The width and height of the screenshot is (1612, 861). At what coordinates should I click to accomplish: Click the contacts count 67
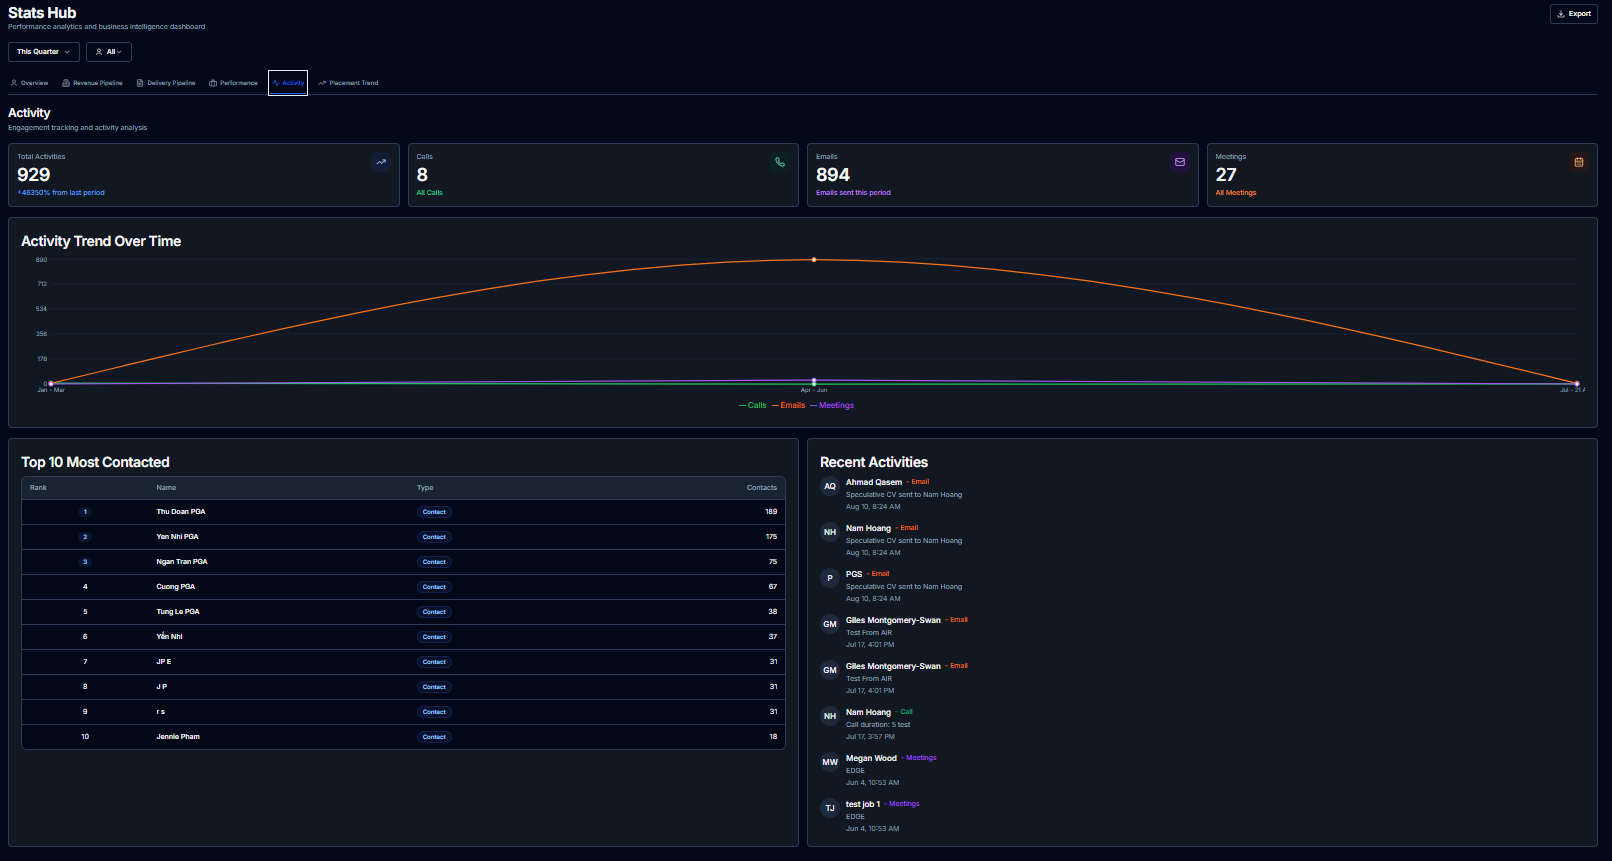pyautogui.click(x=773, y=587)
